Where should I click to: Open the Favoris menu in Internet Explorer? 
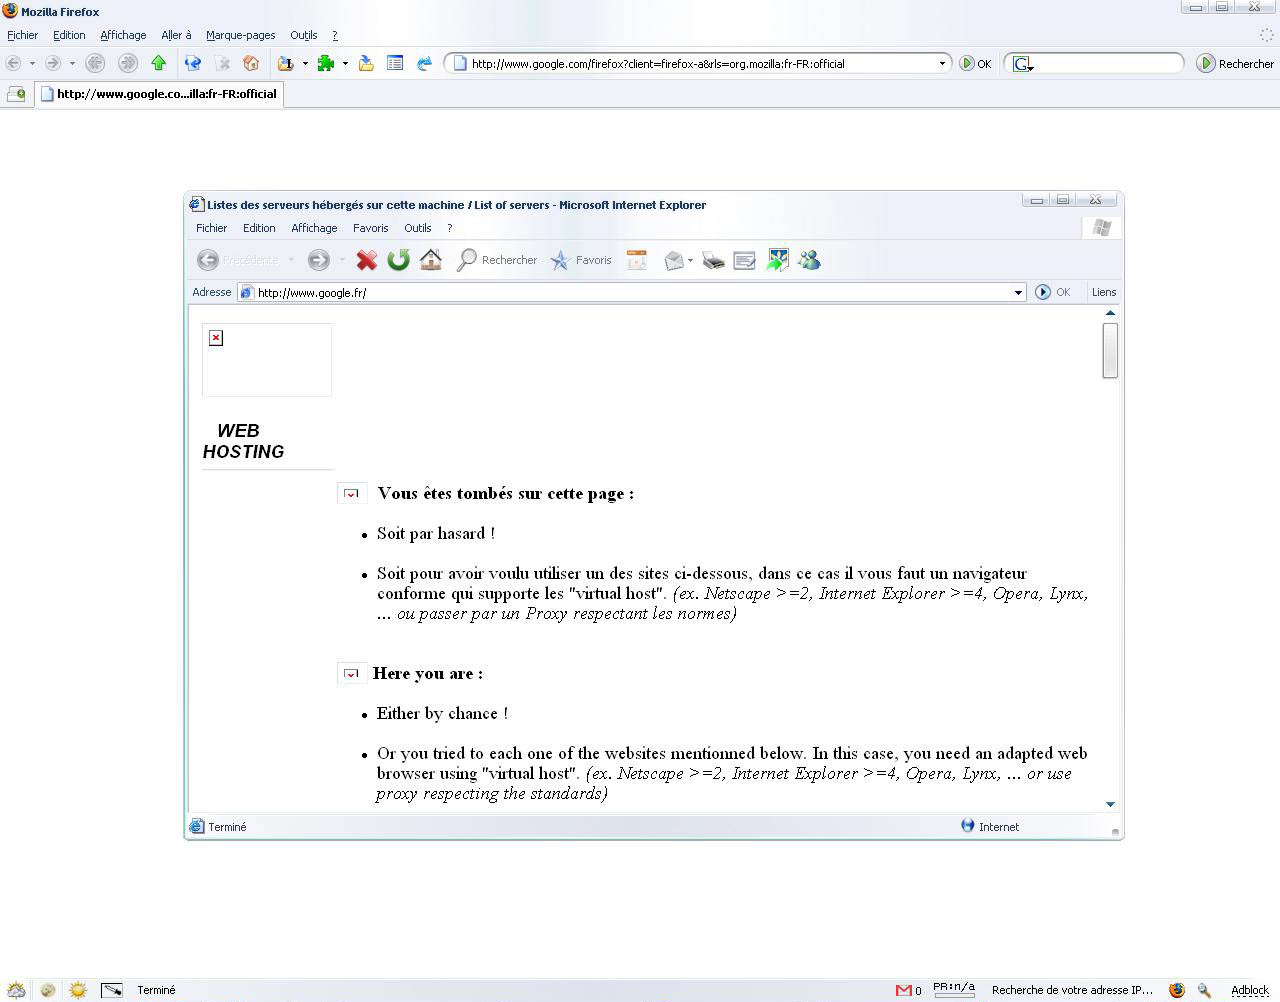pos(370,228)
